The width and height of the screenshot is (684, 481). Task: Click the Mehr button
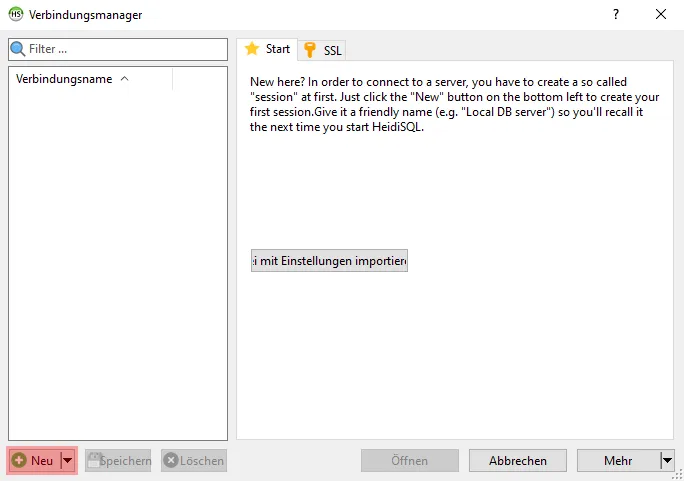[x=617, y=461]
